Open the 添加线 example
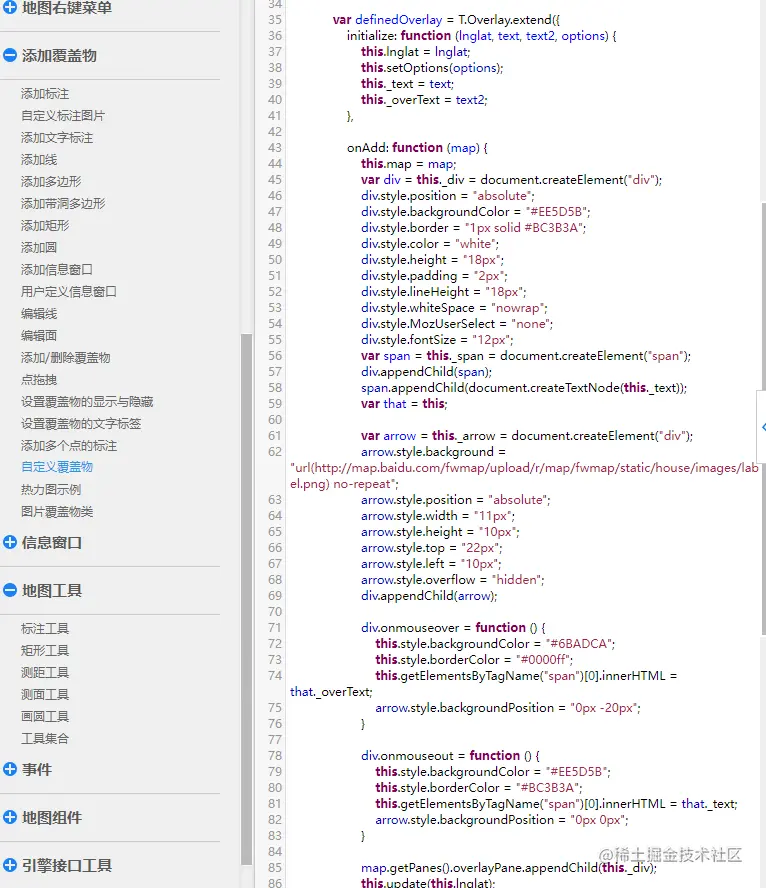This screenshot has height=888, width=766. coord(39,160)
